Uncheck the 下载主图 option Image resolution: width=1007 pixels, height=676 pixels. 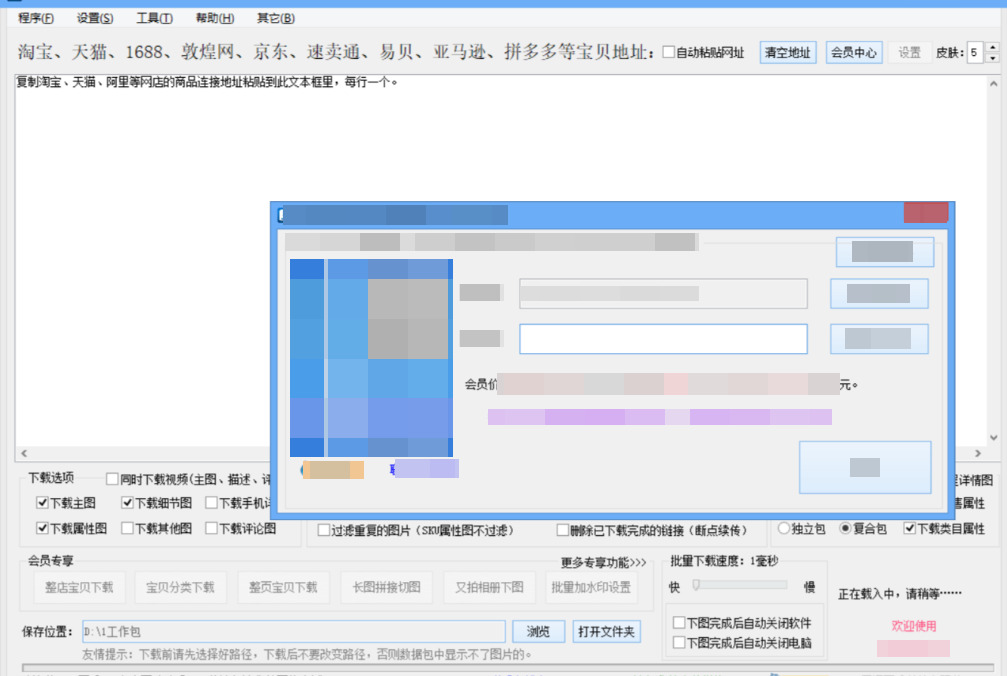click(x=42, y=503)
